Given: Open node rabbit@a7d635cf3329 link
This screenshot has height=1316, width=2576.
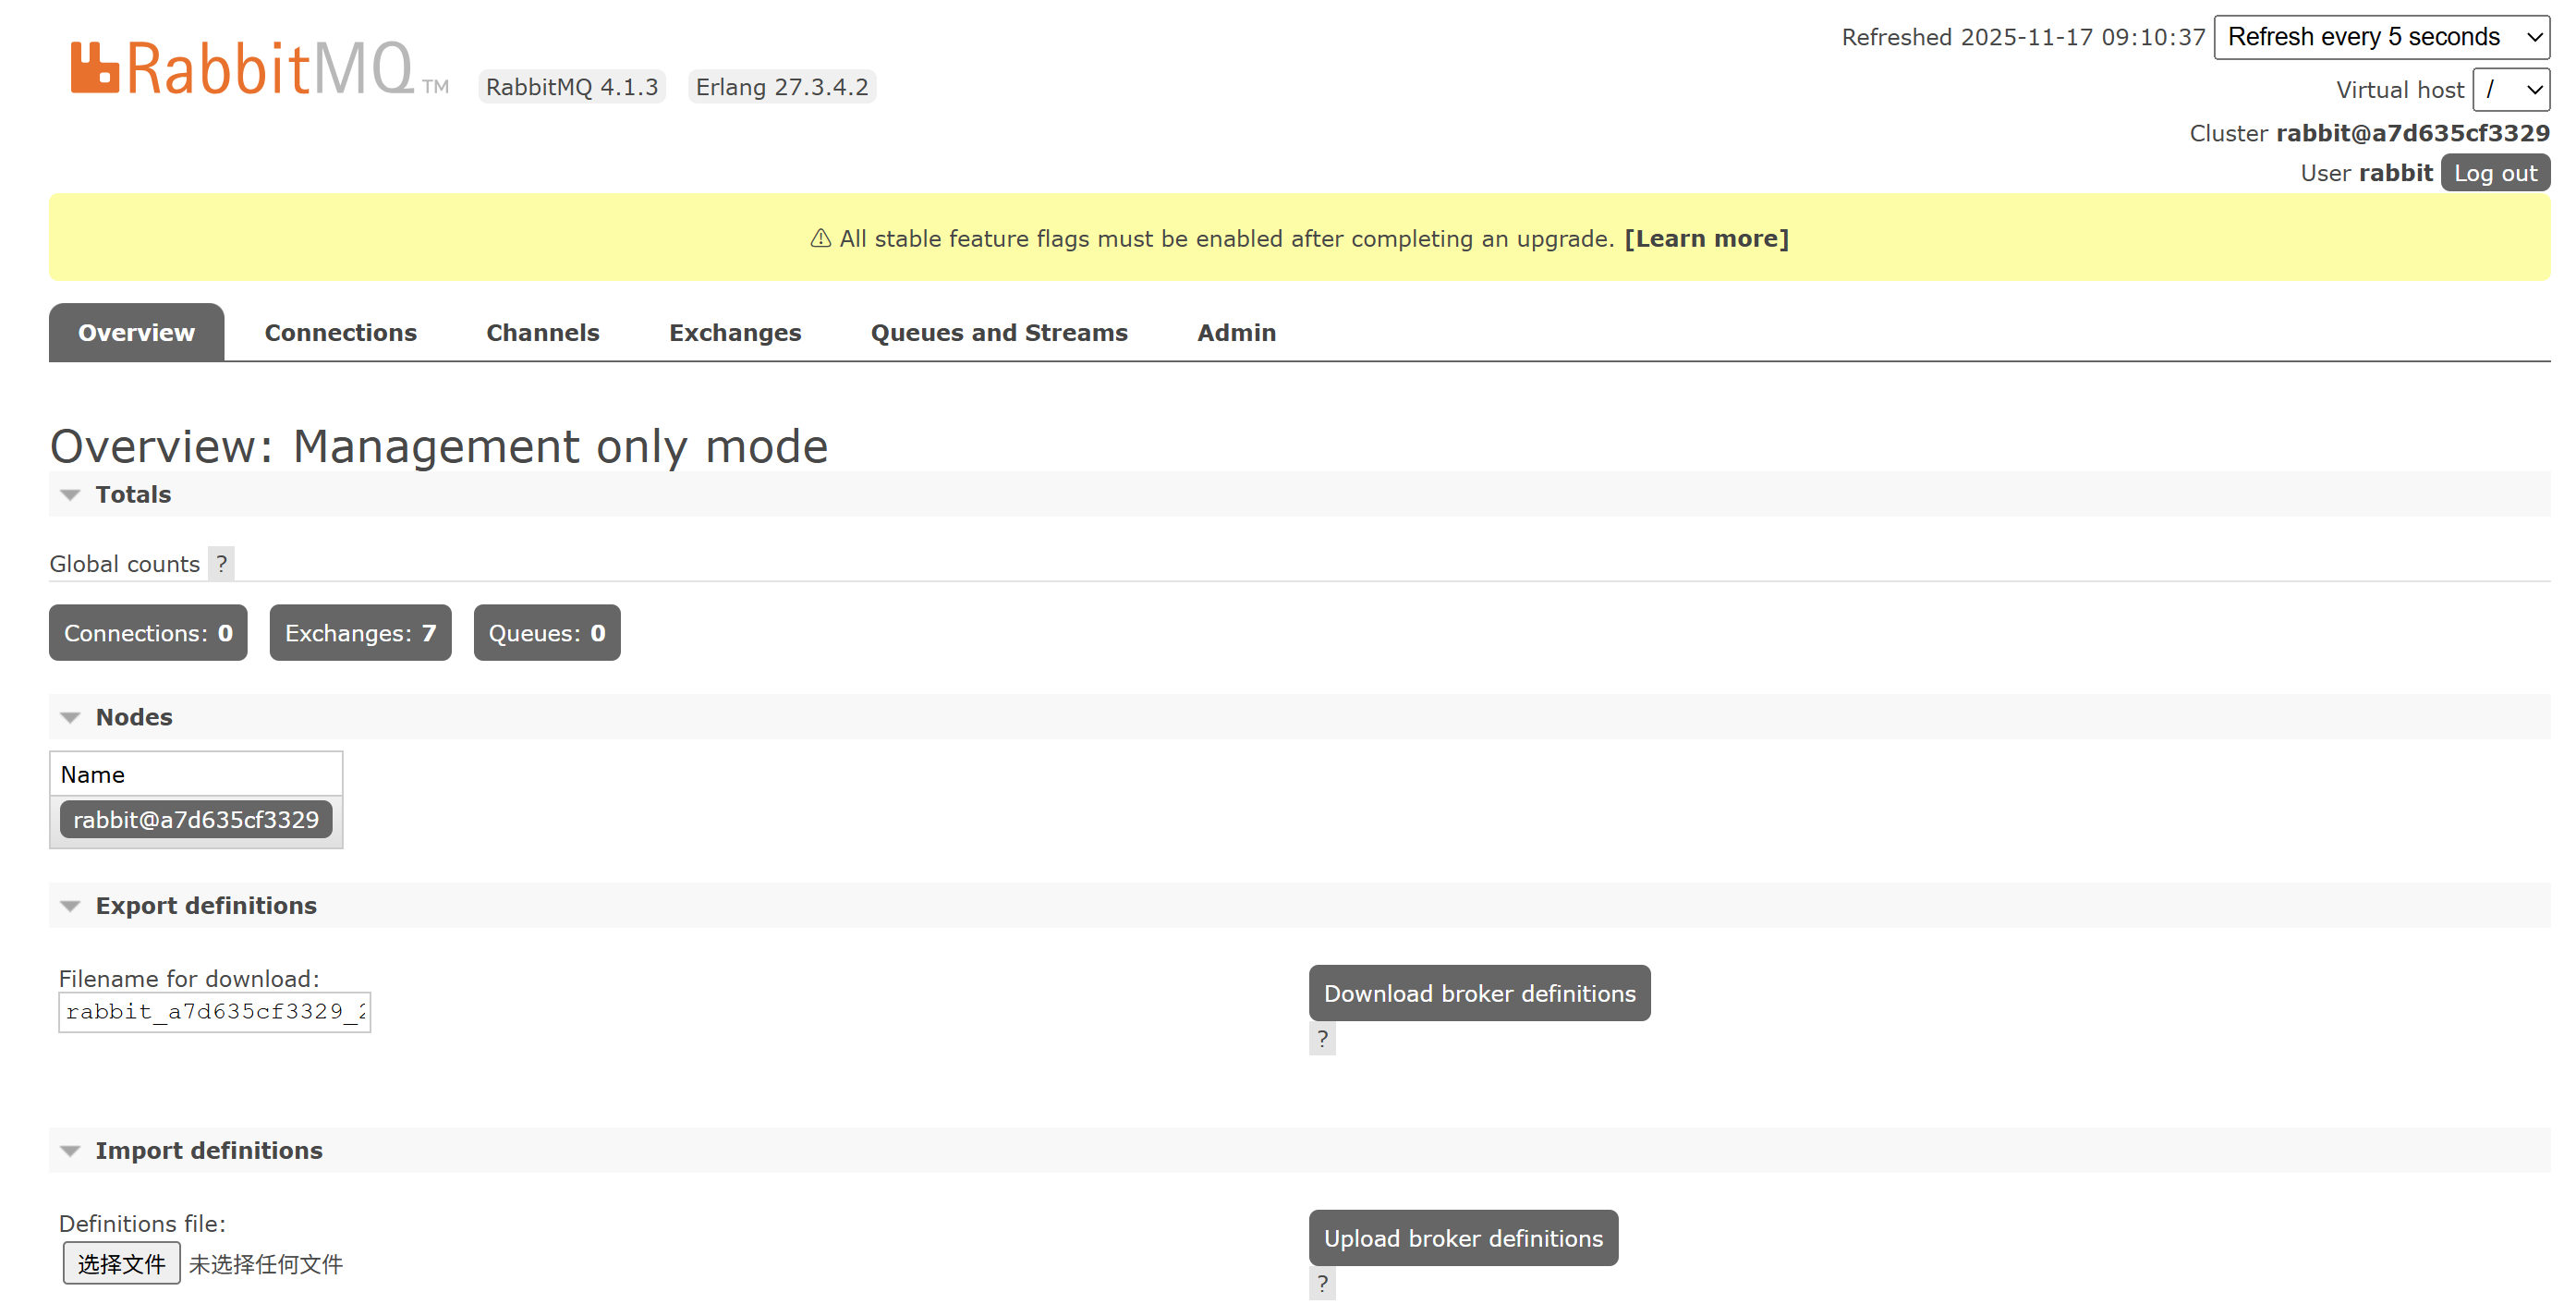Looking at the screenshot, I should click(x=196, y=820).
